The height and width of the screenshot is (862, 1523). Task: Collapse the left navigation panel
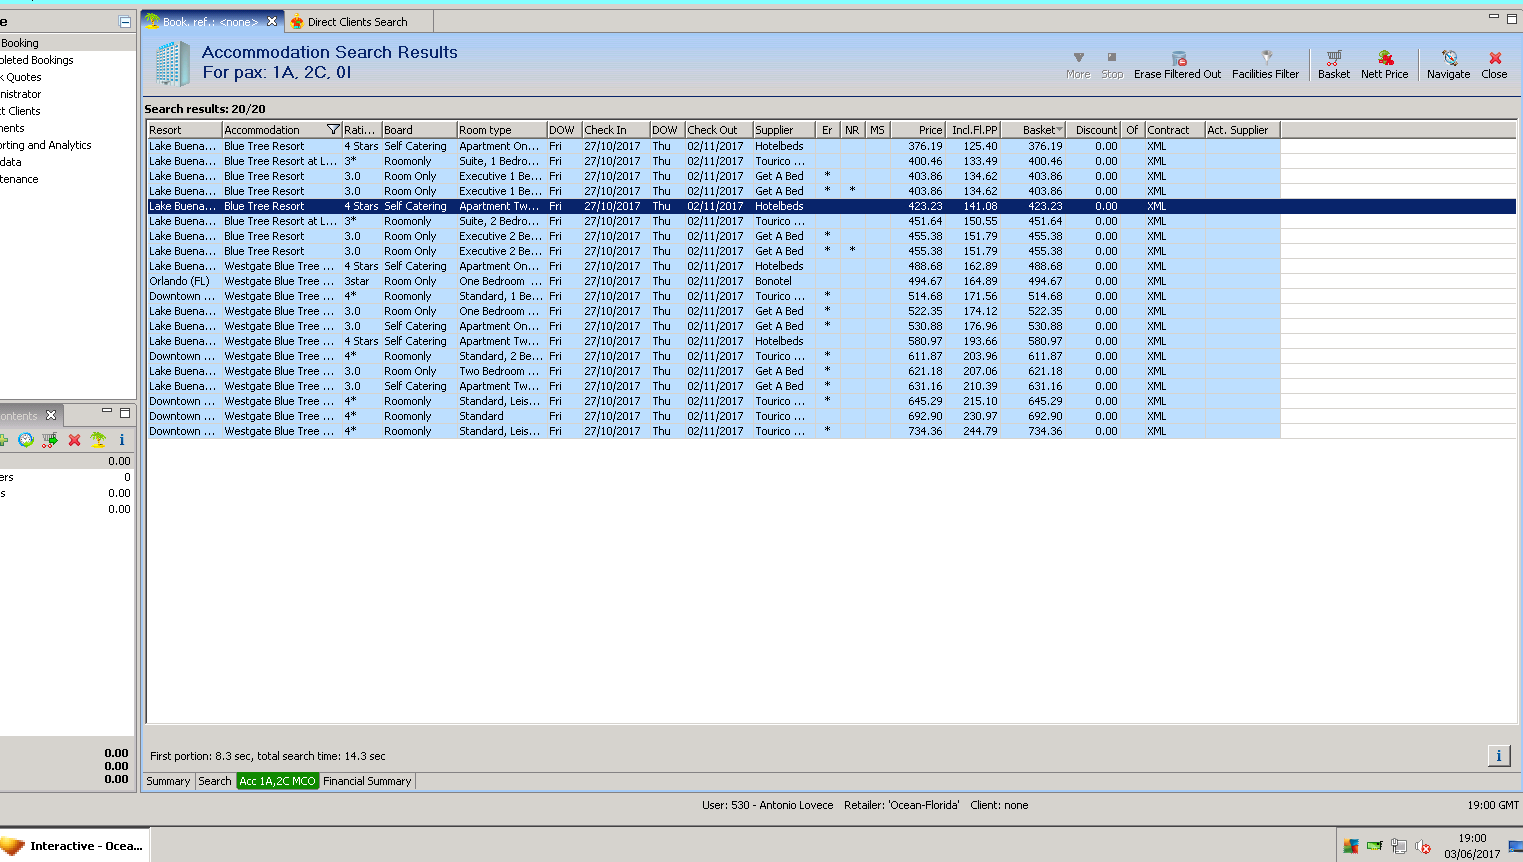click(125, 22)
